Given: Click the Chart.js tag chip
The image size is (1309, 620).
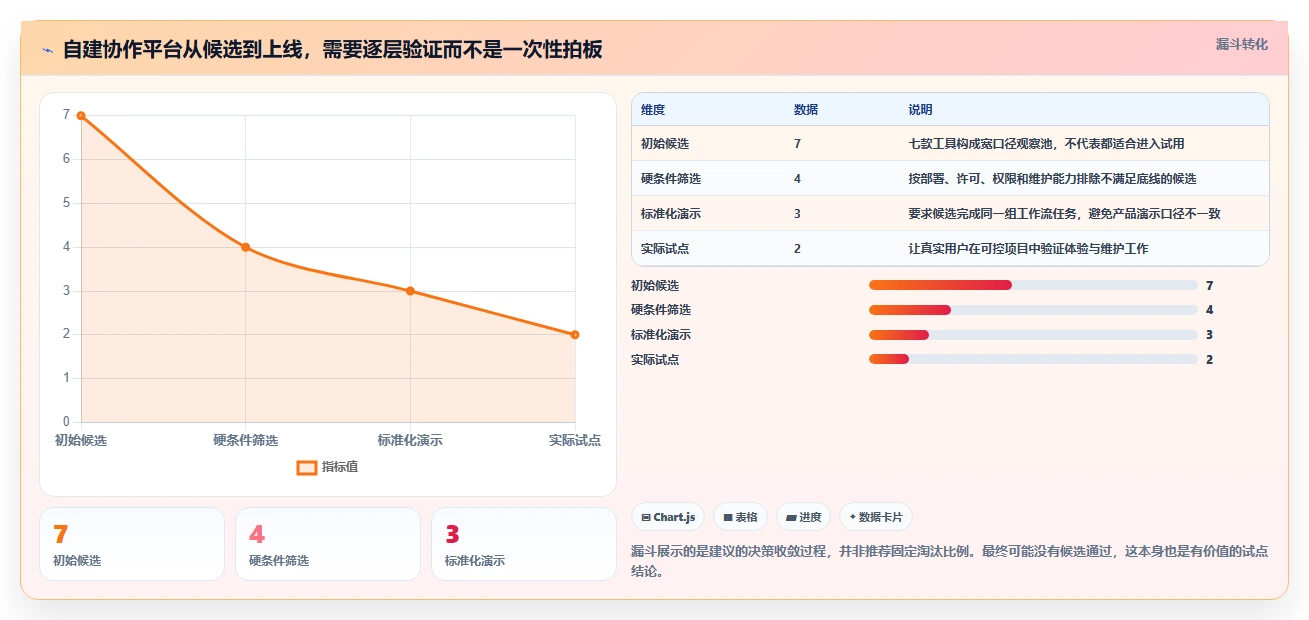Looking at the screenshot, I should 668,517.
